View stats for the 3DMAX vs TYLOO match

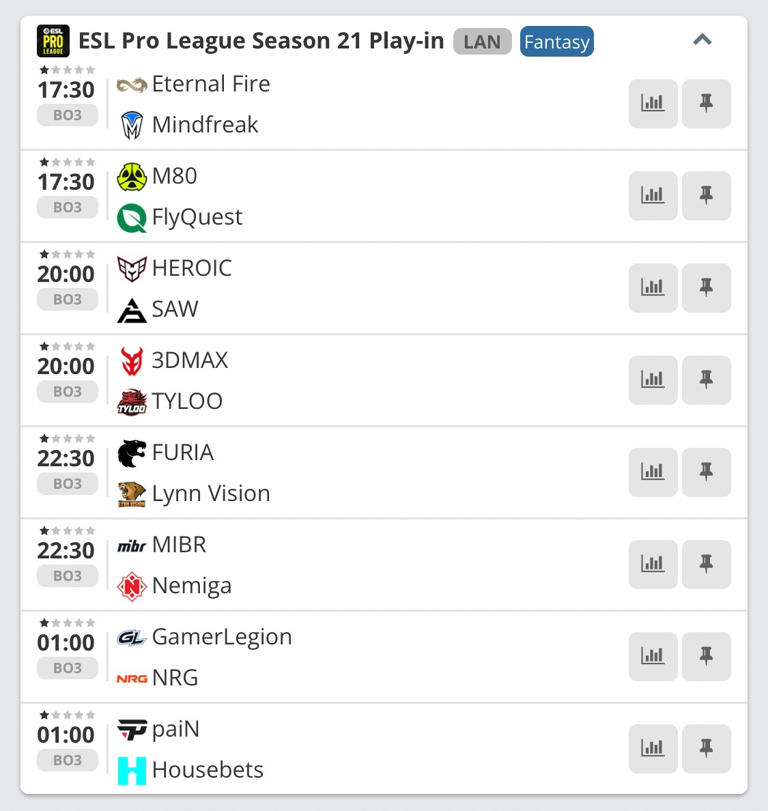pyautogui.click(x=652, y=380)
